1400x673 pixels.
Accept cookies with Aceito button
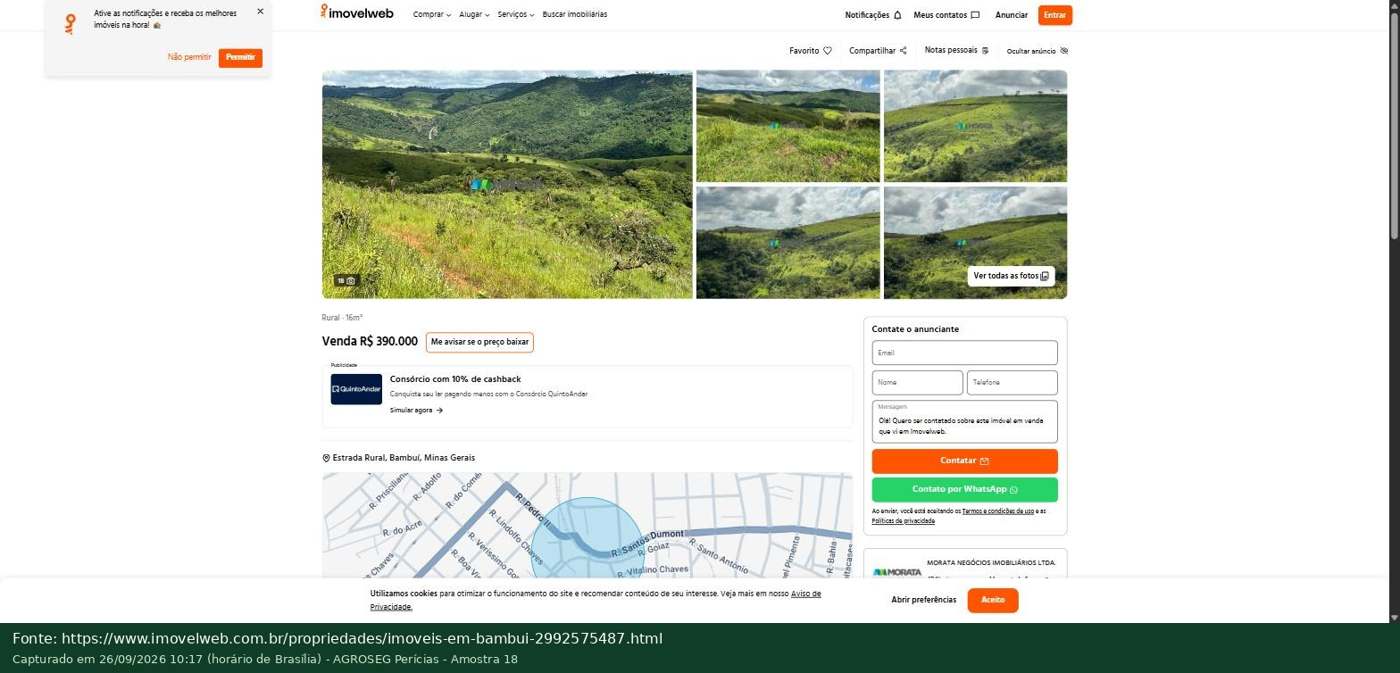click(993, 600)
